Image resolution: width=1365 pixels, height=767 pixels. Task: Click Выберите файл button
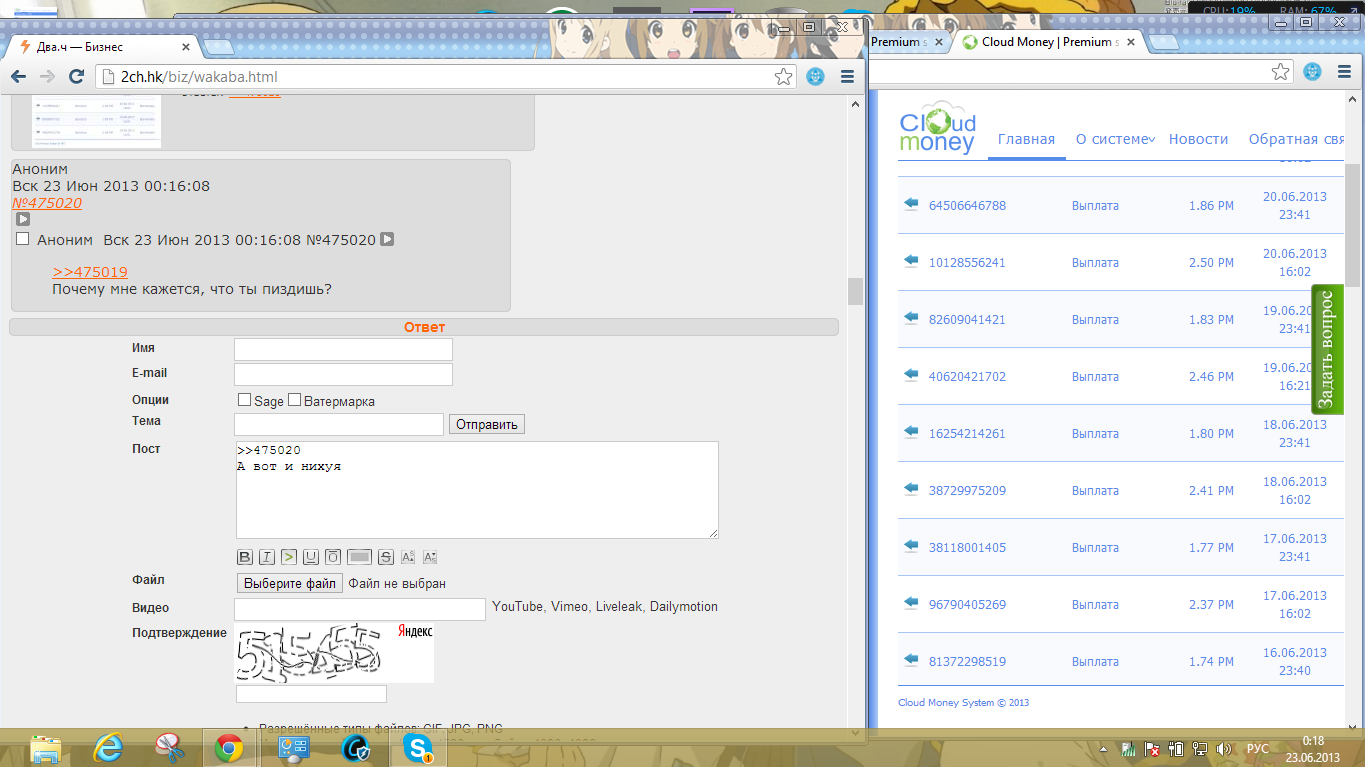click(290, 583)
